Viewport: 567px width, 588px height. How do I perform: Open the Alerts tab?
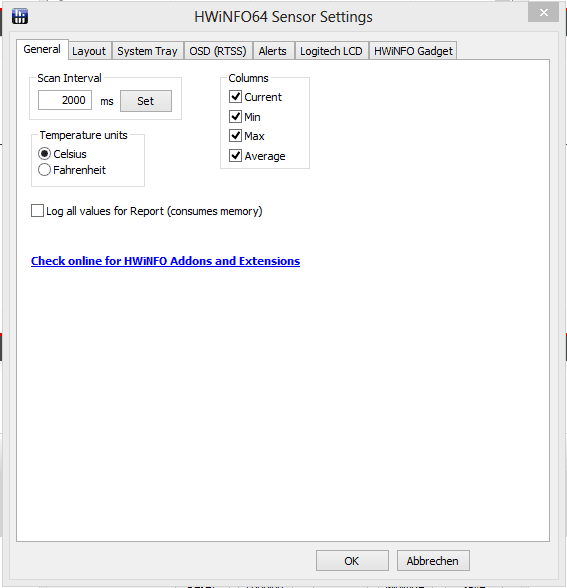[x=273, y=51]
